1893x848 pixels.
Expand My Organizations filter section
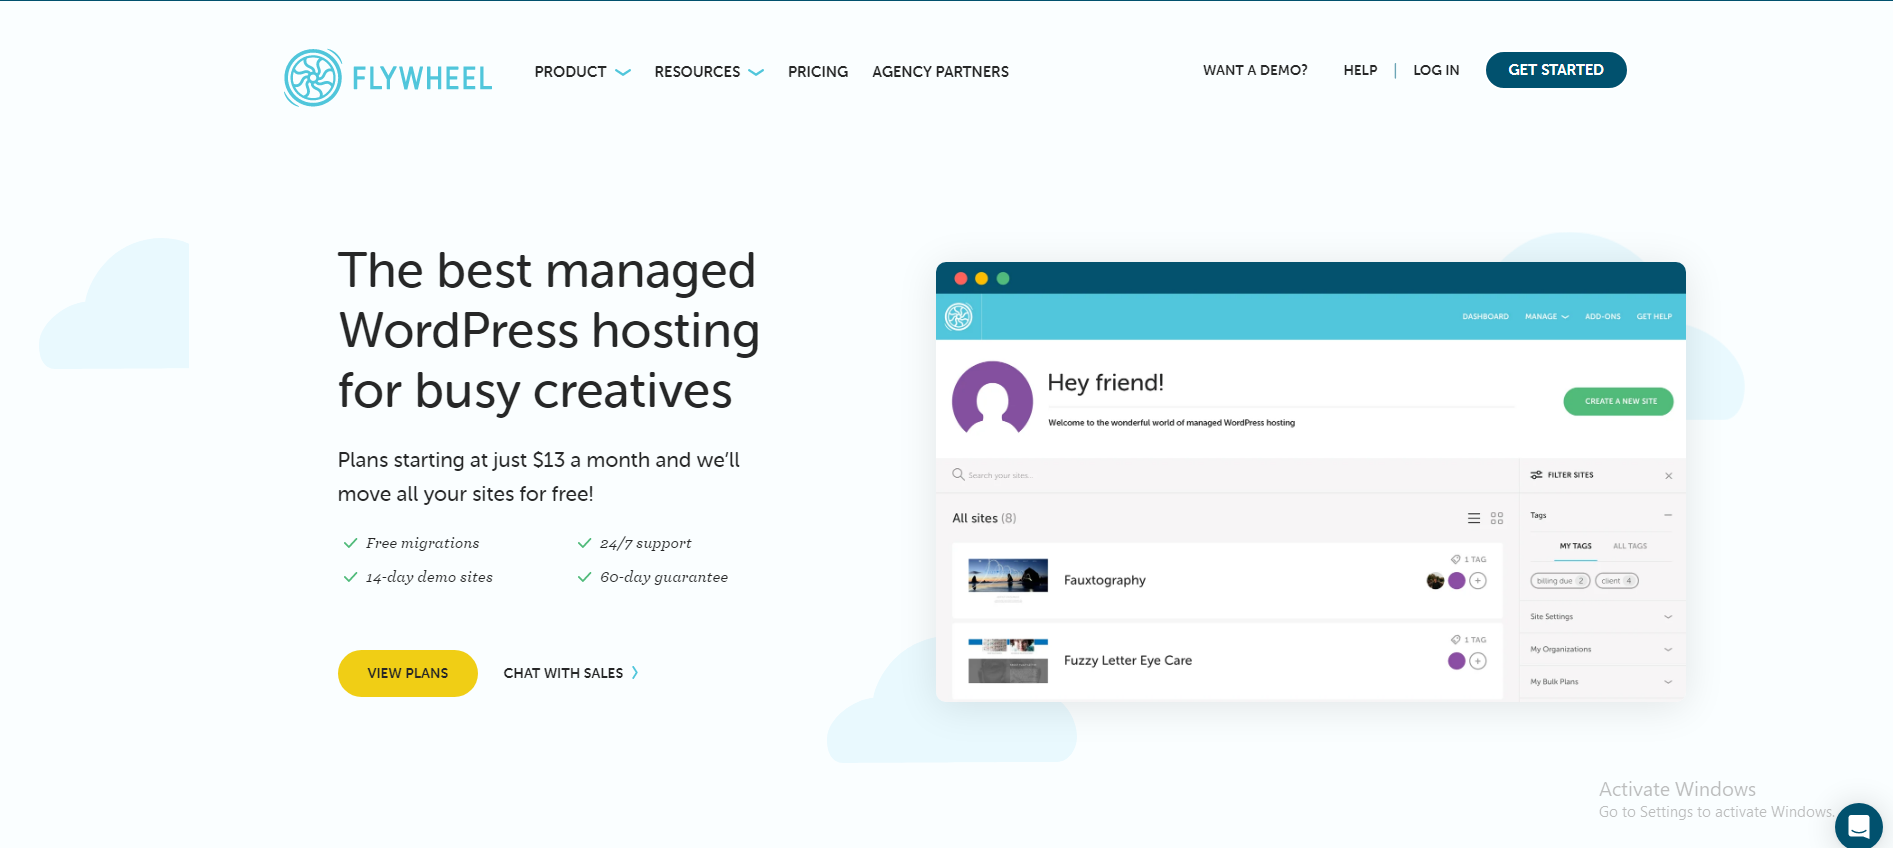pyautogui.click(x=1667, y=650)
